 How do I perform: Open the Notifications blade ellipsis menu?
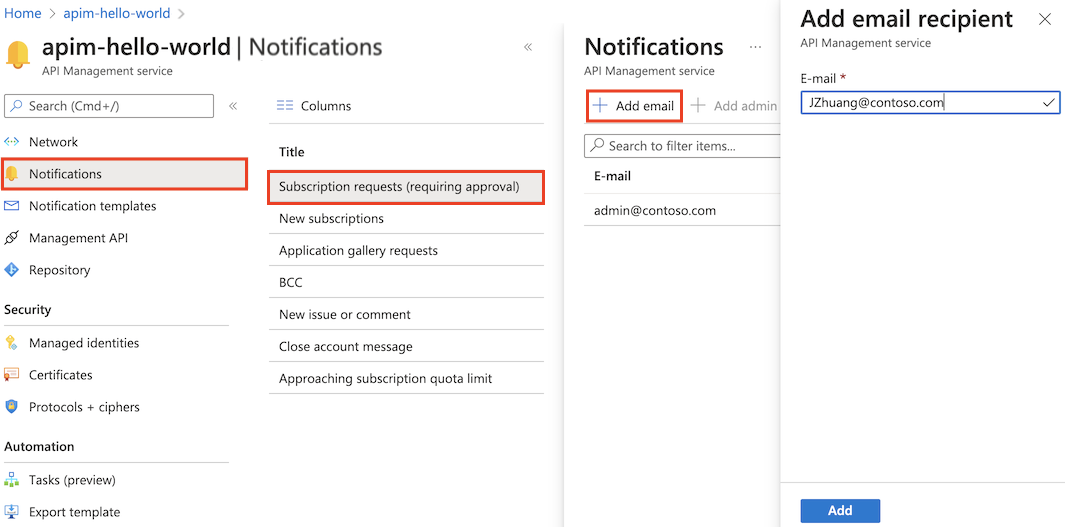pos(755,47)
